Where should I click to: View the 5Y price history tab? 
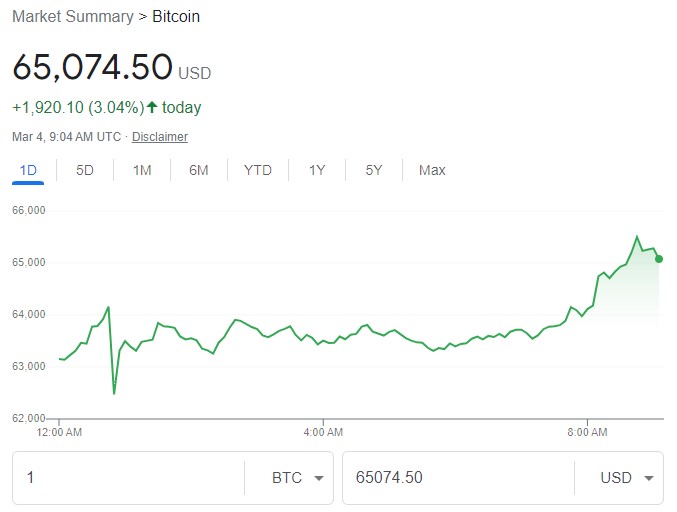click(374, 170)
